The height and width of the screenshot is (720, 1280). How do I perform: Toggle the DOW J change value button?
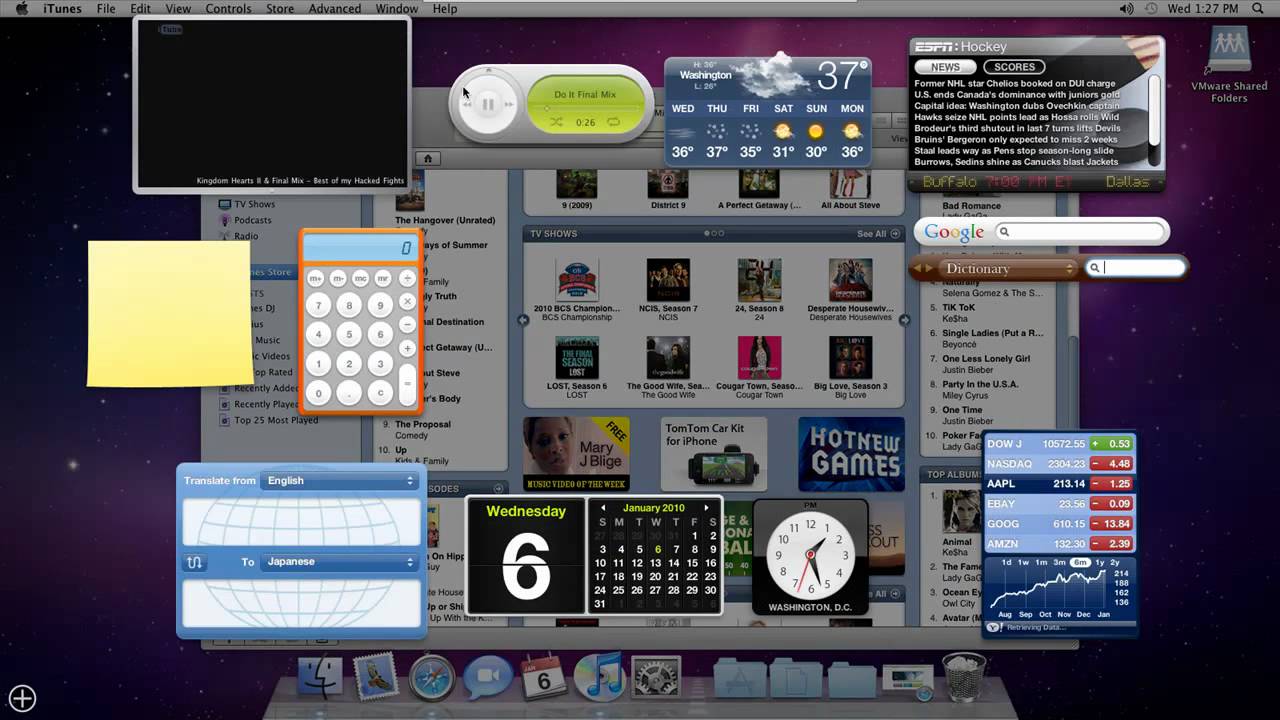click(x=1111, y=444)
